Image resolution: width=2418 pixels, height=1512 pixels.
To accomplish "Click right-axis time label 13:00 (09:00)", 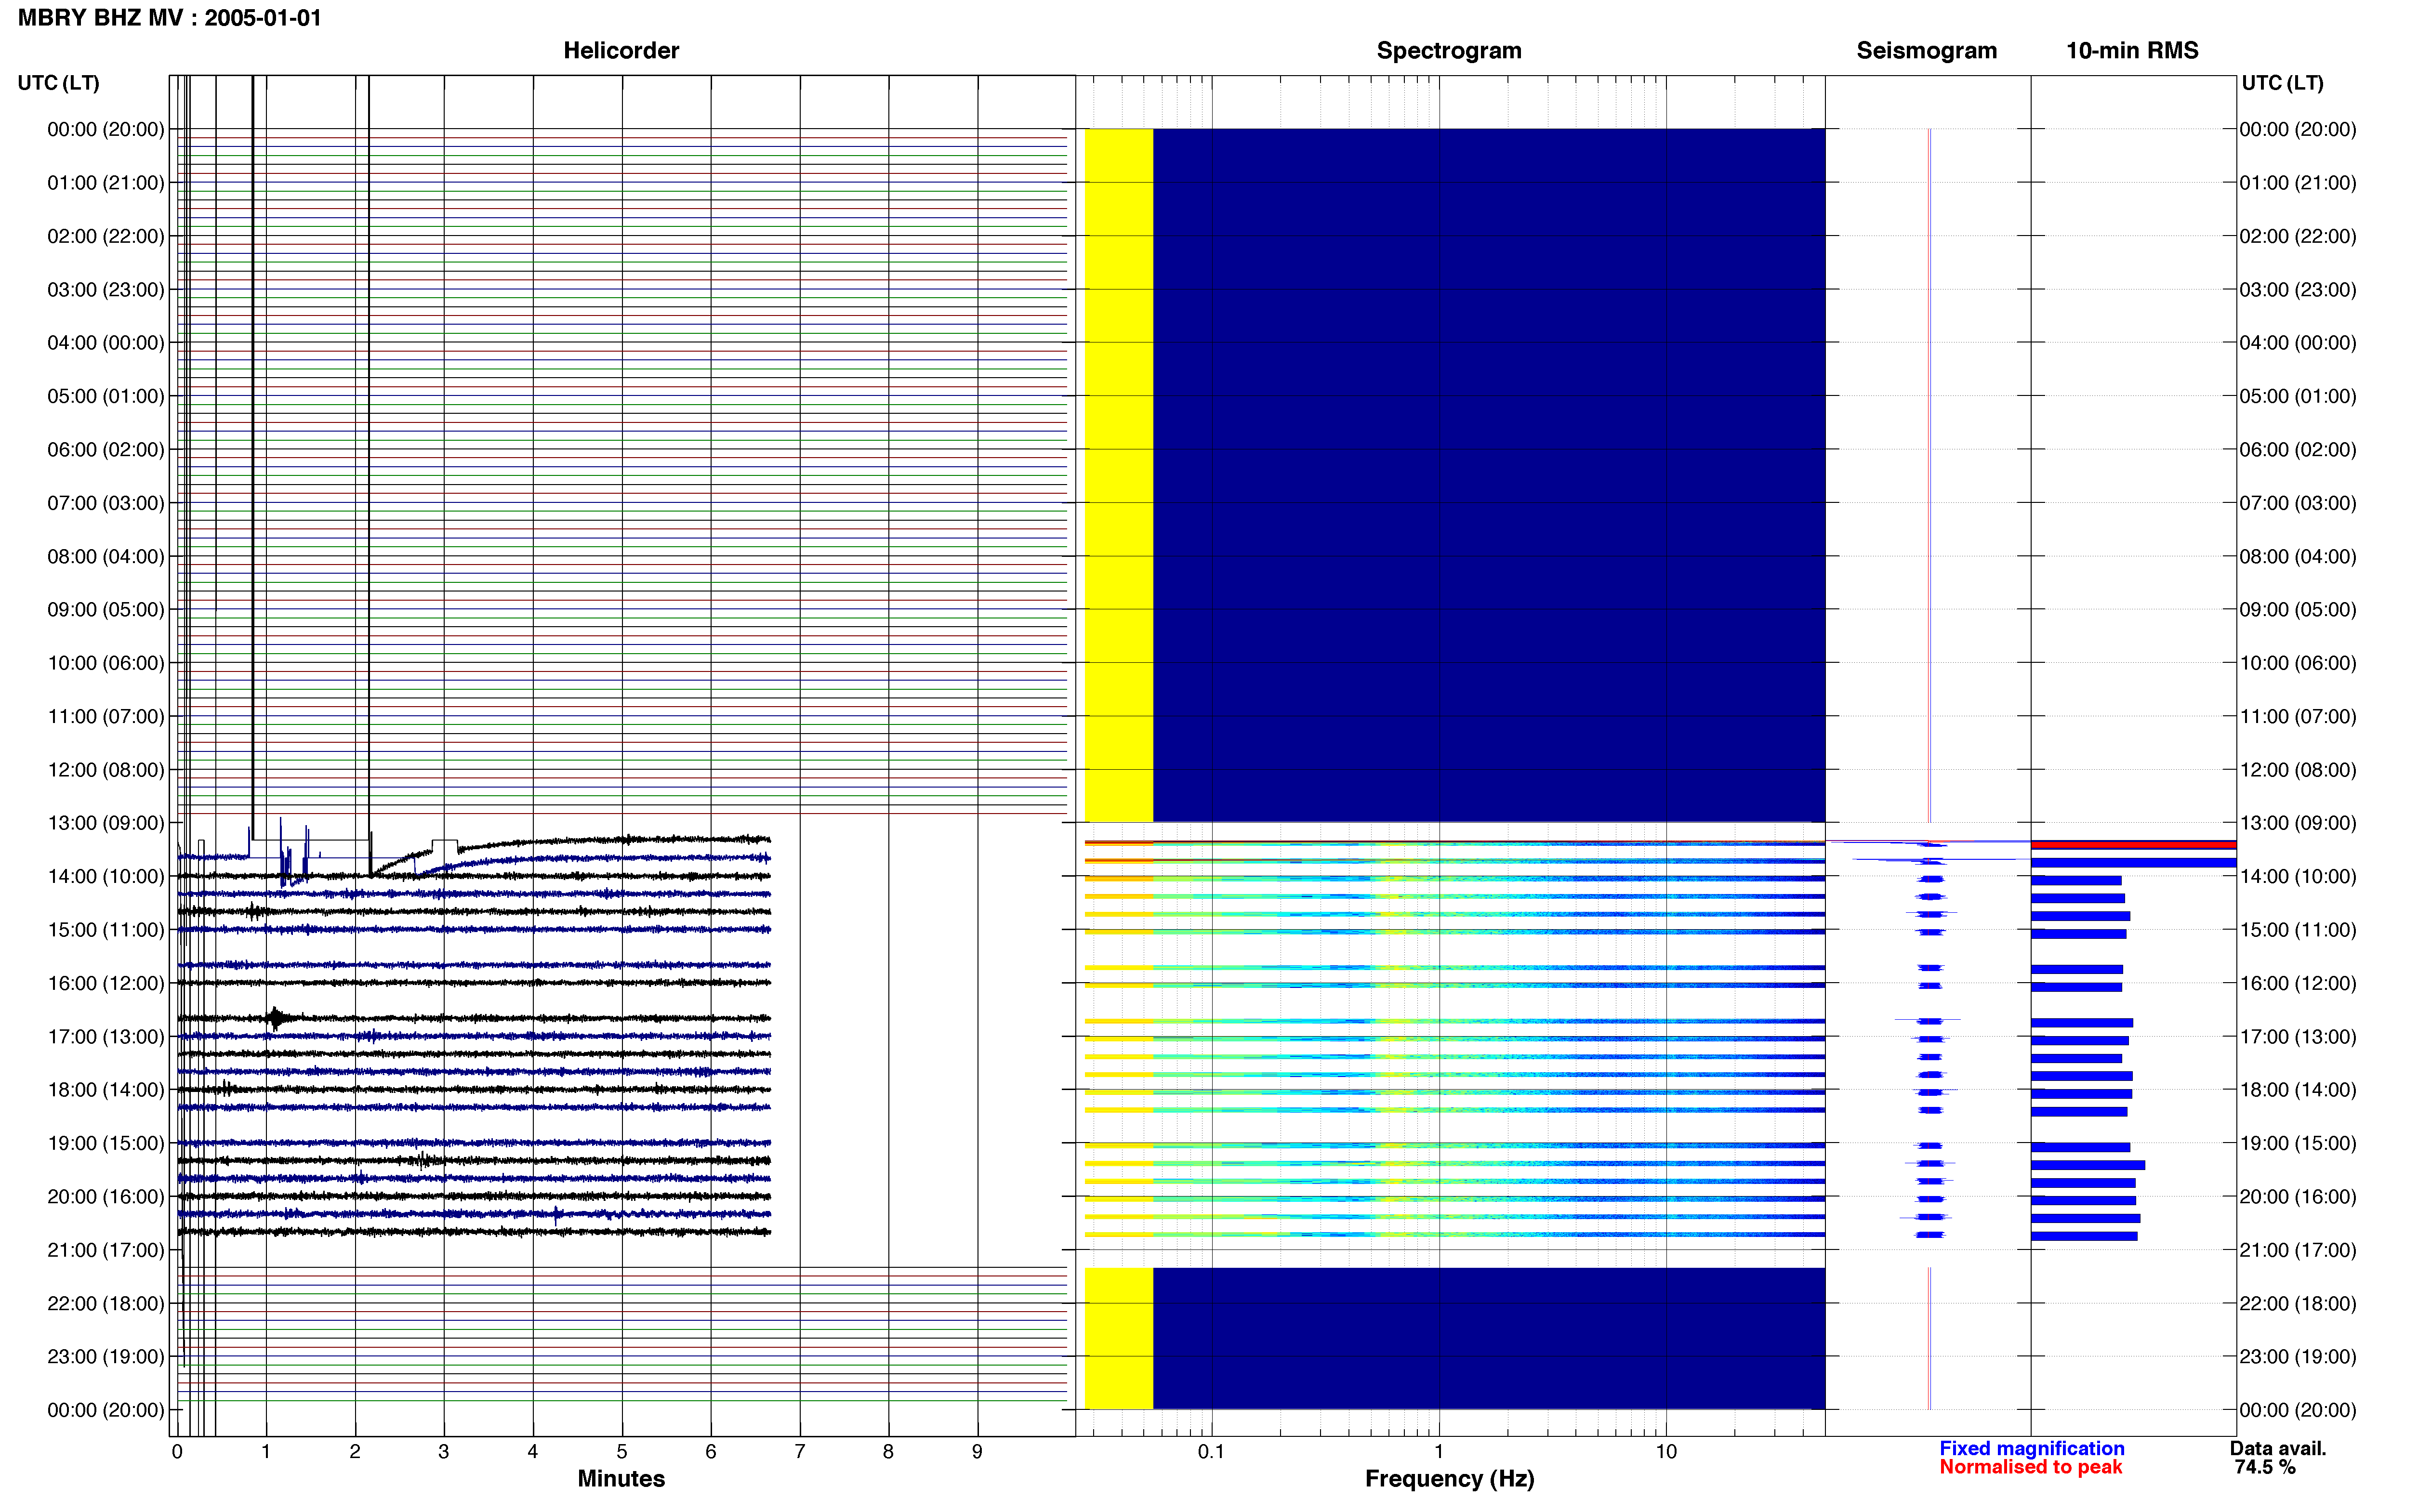I will click(x=2298, y=823).
